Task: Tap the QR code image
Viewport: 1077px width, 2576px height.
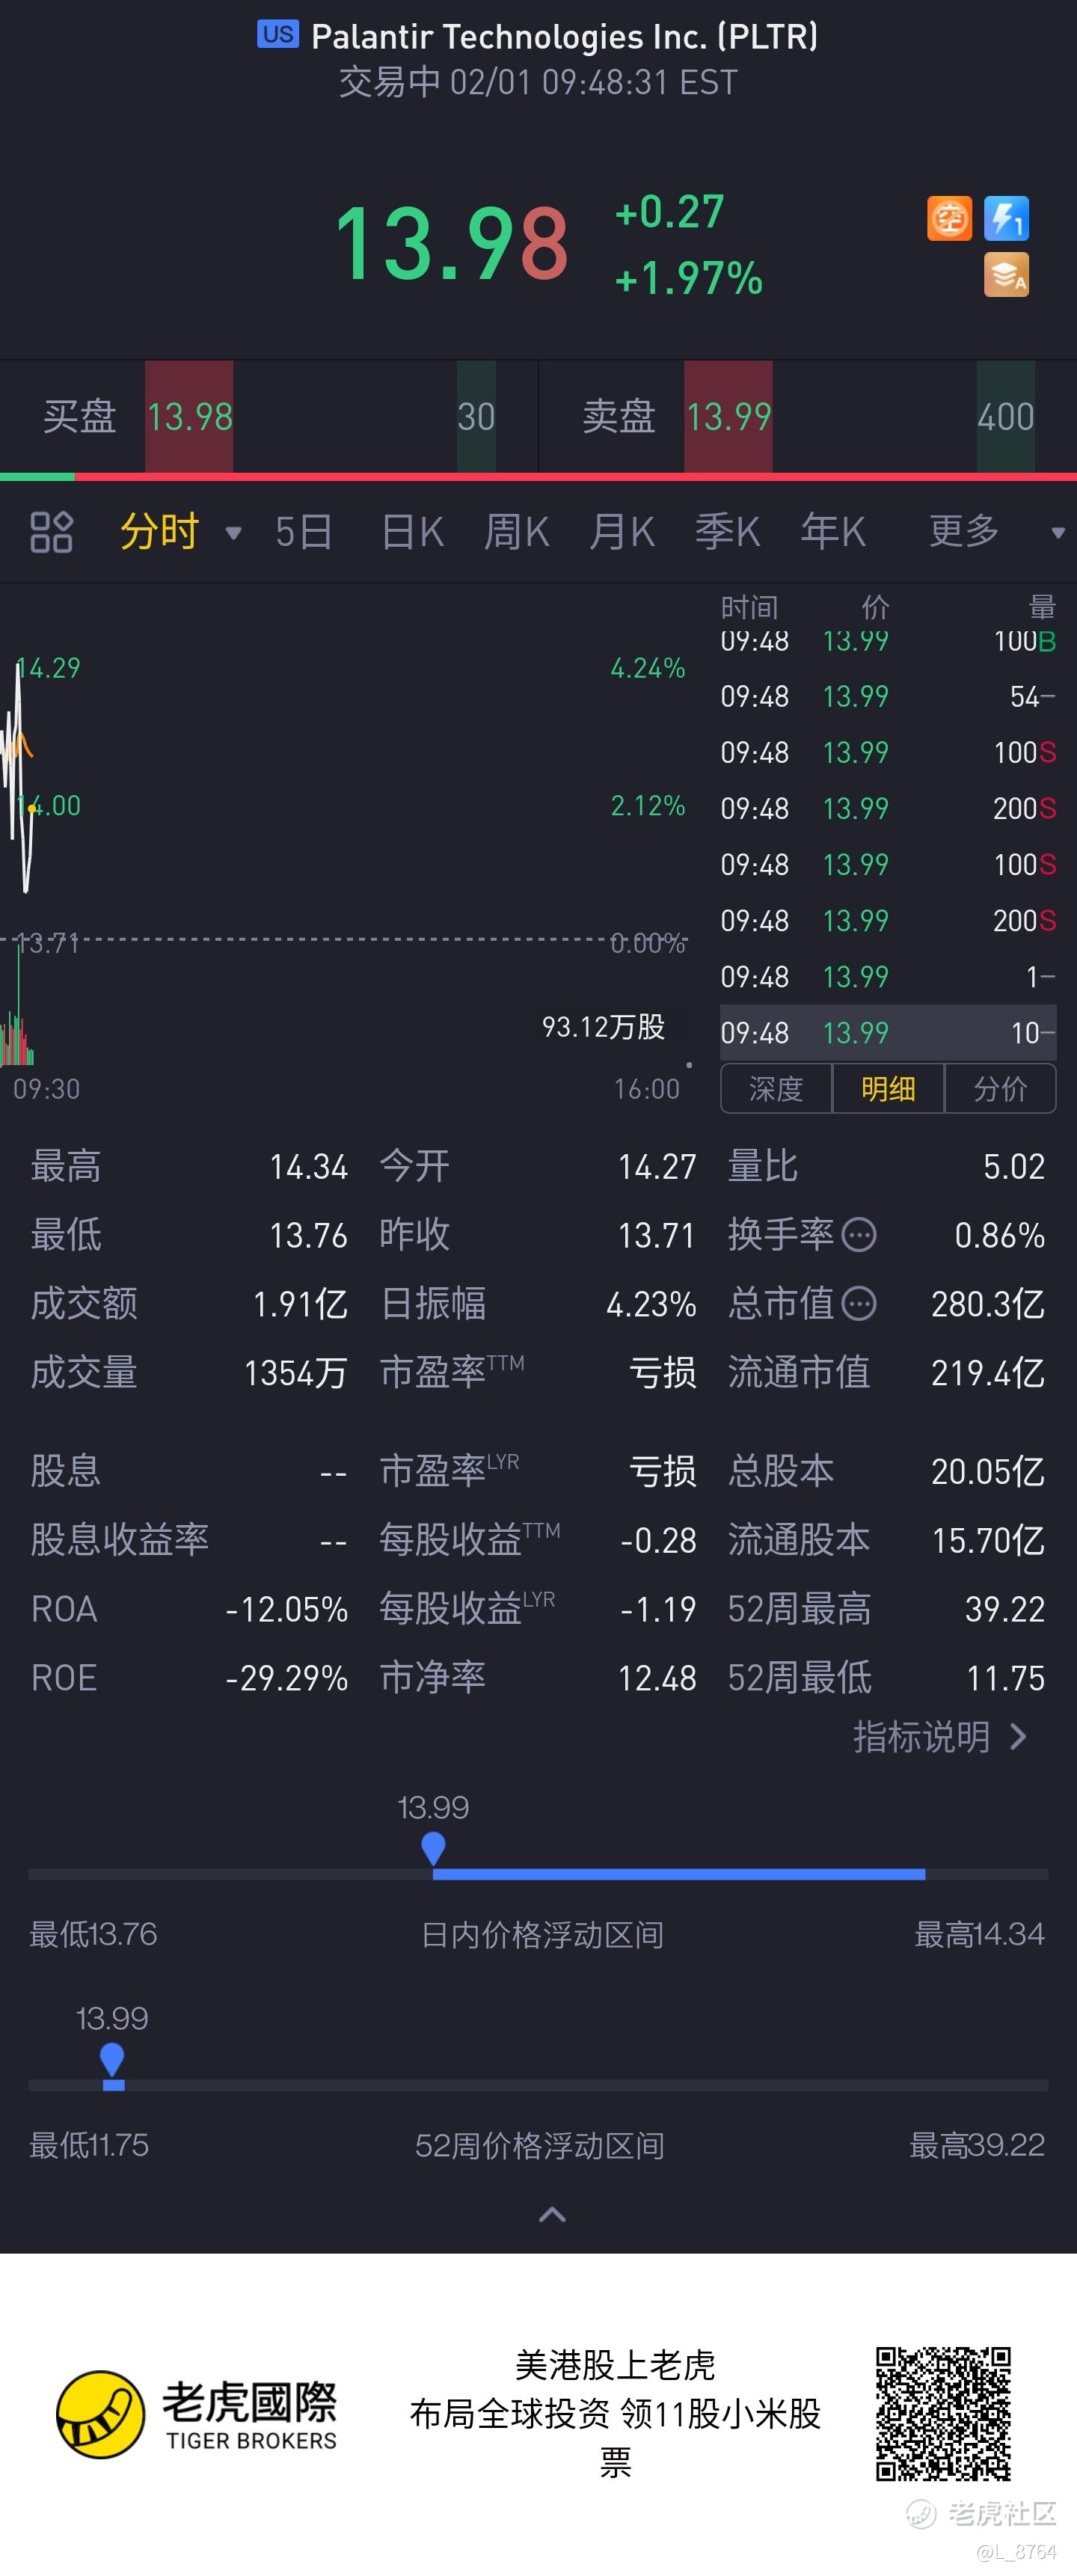Action: pyautogui.click(x=943, y=2413)
